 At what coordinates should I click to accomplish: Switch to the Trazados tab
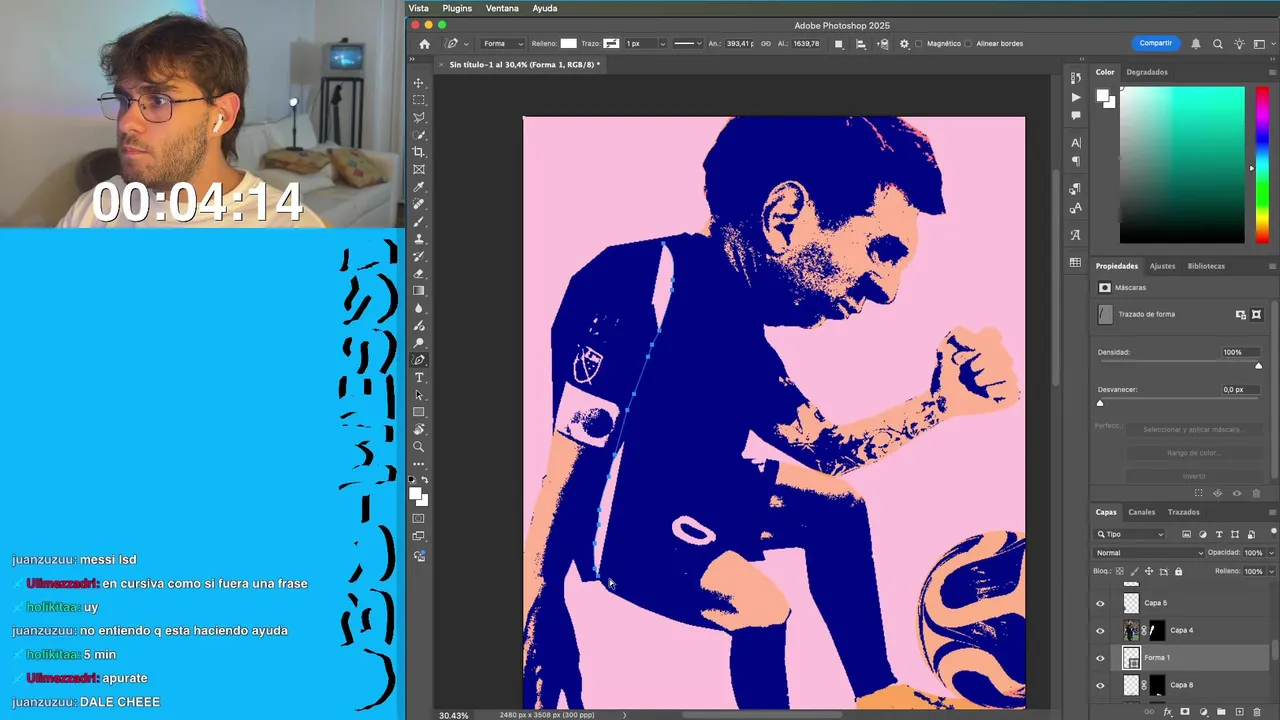1183,512
